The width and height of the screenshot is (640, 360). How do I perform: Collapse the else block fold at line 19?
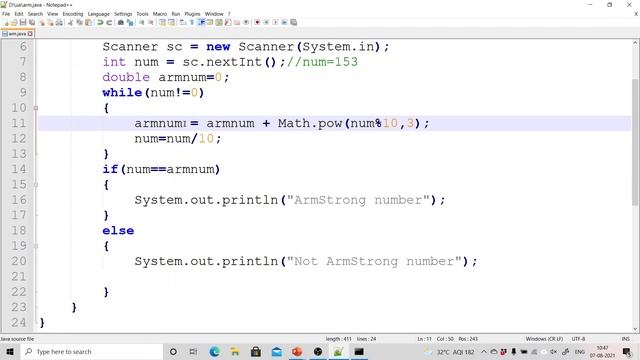pos(36,246)
